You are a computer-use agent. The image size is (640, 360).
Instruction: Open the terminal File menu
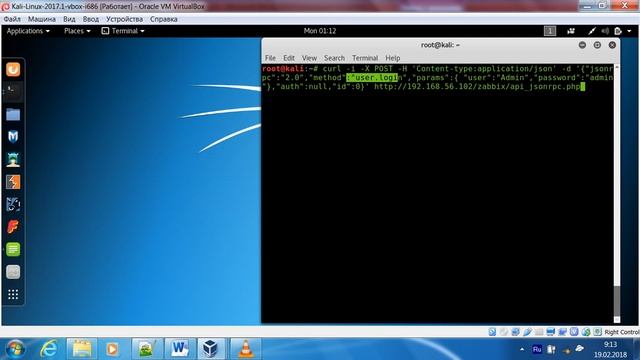click(x=270, y=58)
